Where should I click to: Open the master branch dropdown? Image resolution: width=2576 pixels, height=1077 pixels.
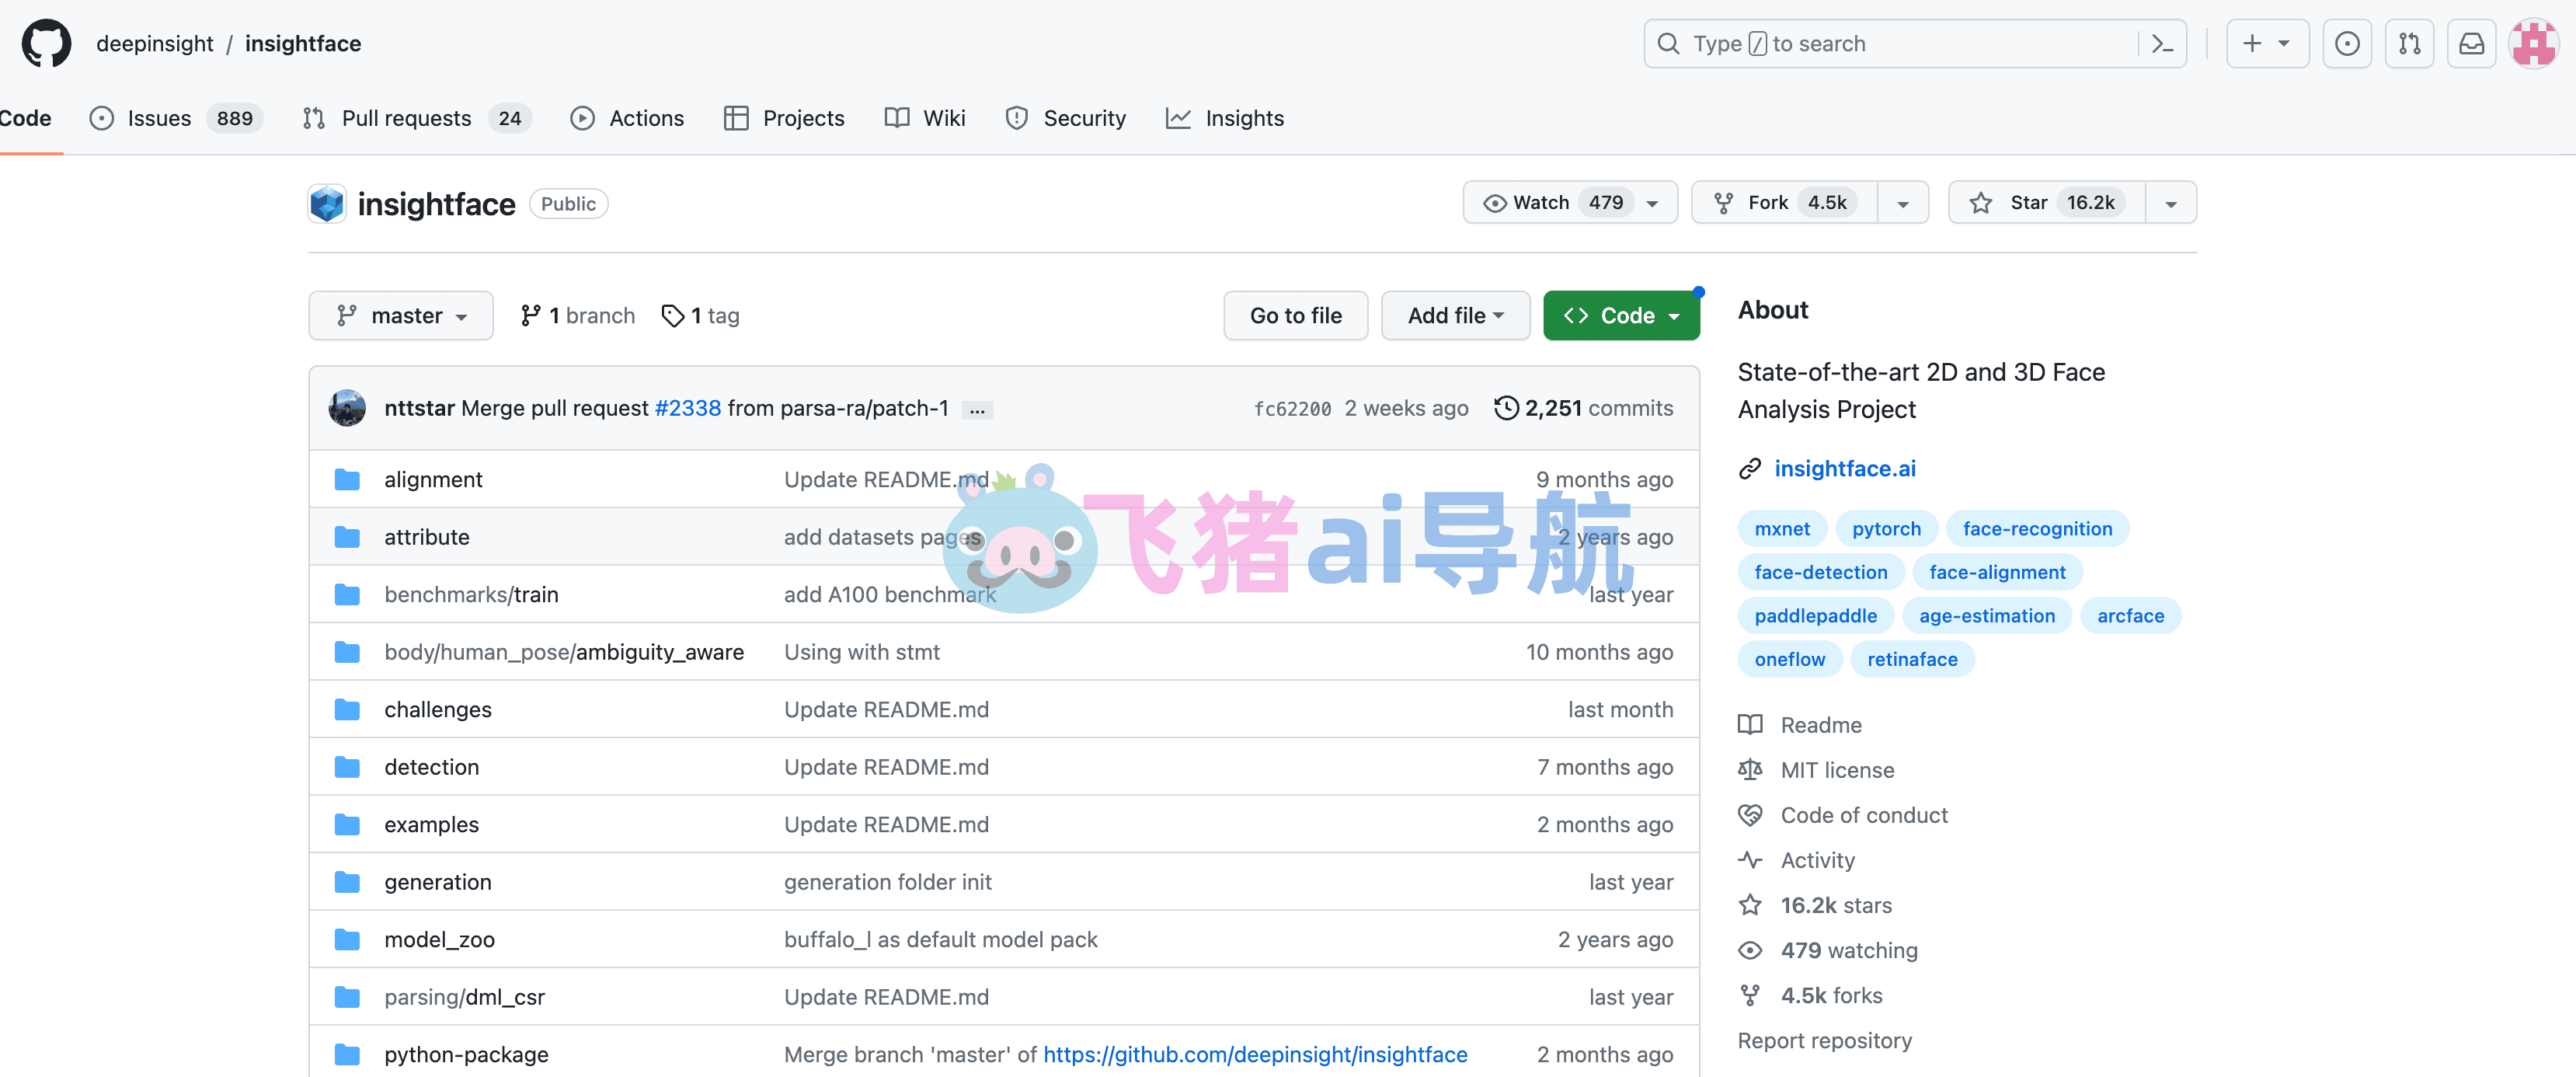401,316
